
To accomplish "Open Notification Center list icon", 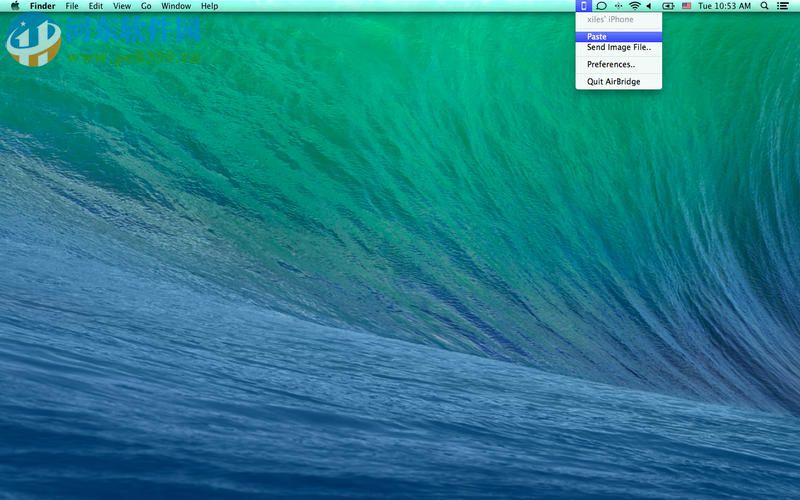I will pos(782,6).
